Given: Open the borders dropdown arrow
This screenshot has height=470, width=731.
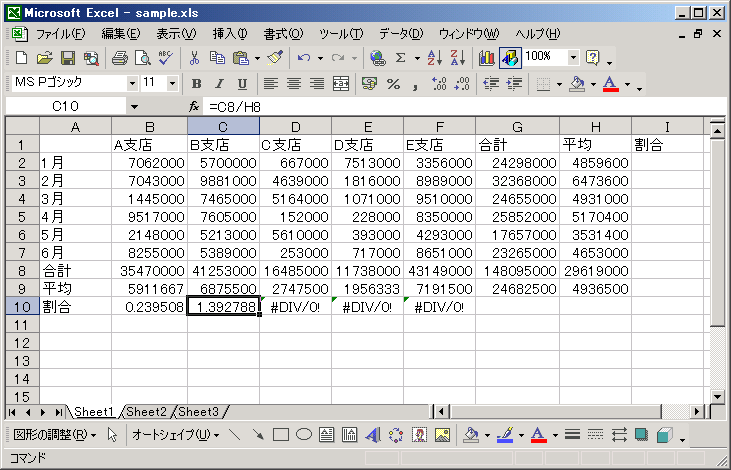Looking at the screenshot, I should pos(559,84).
